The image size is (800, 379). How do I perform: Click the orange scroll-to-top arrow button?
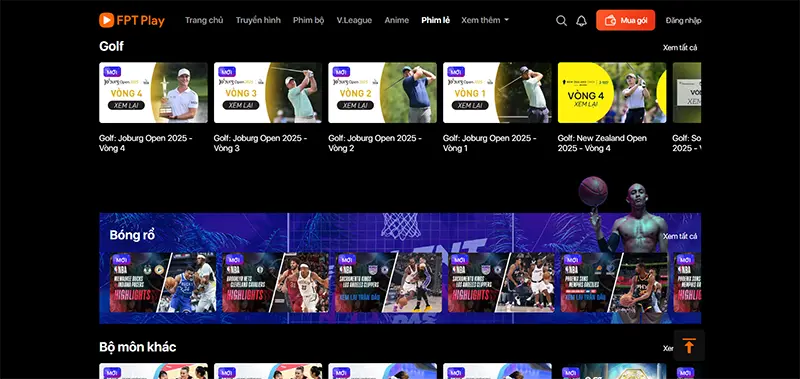point(689,345)
